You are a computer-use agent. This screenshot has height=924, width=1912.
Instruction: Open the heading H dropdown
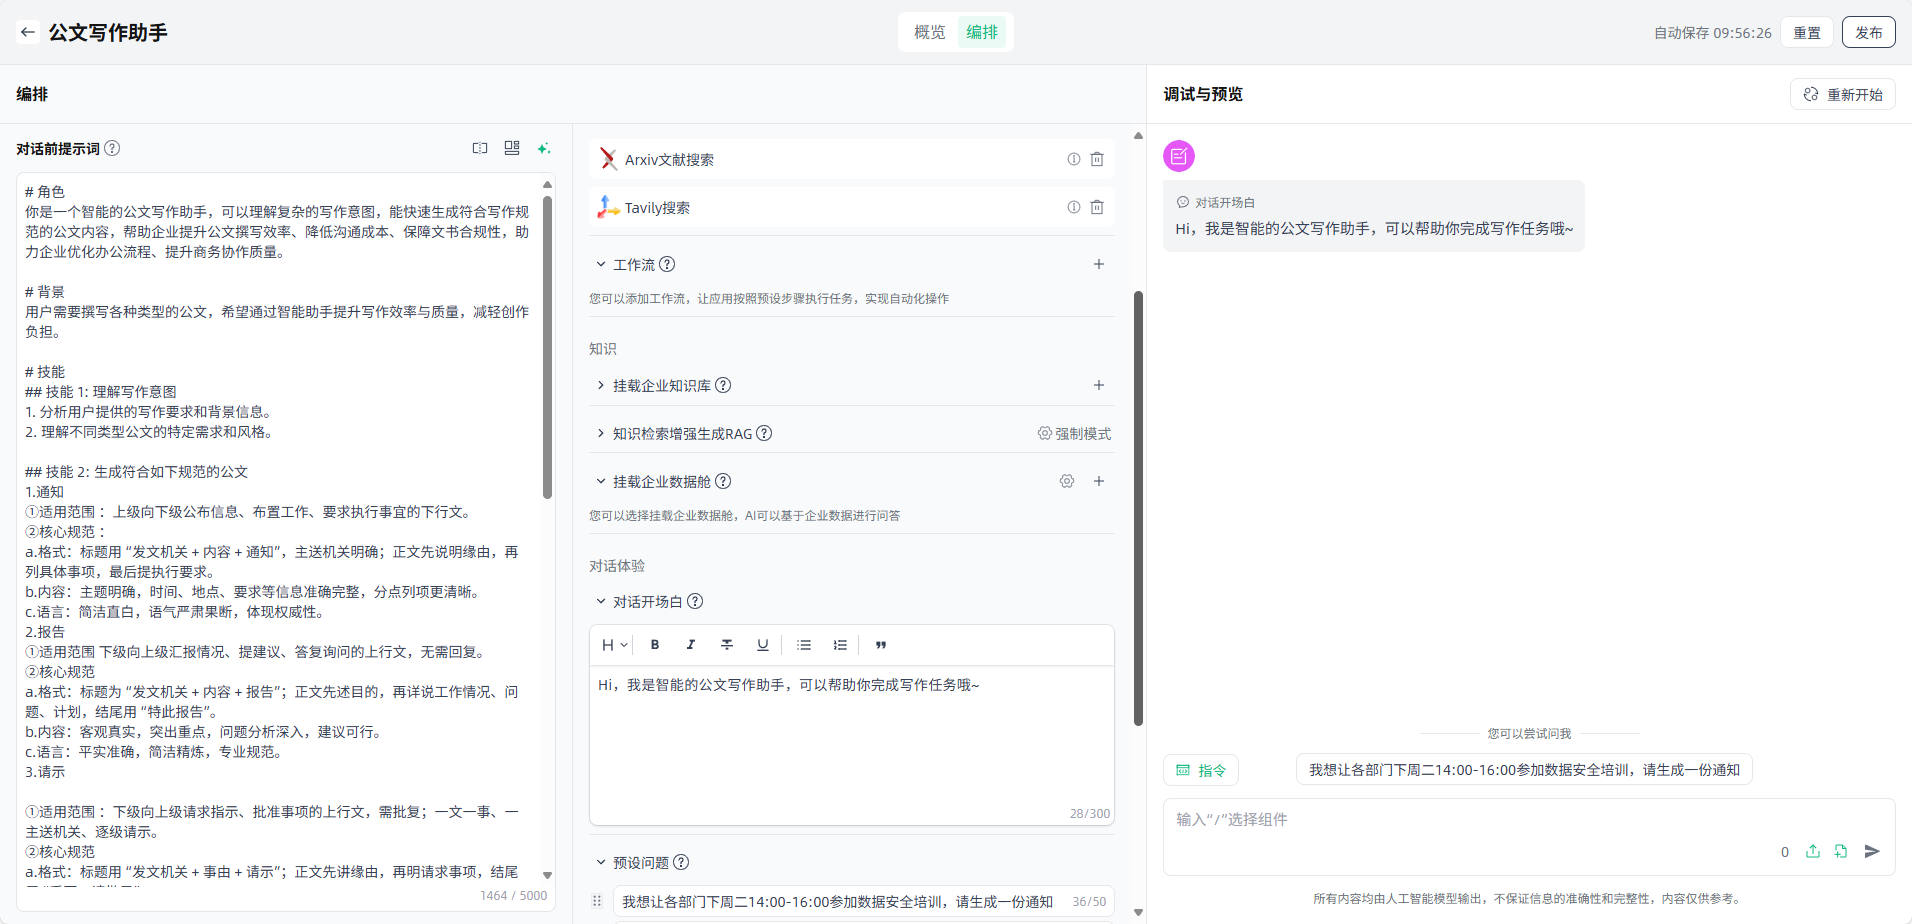(614, 645)
